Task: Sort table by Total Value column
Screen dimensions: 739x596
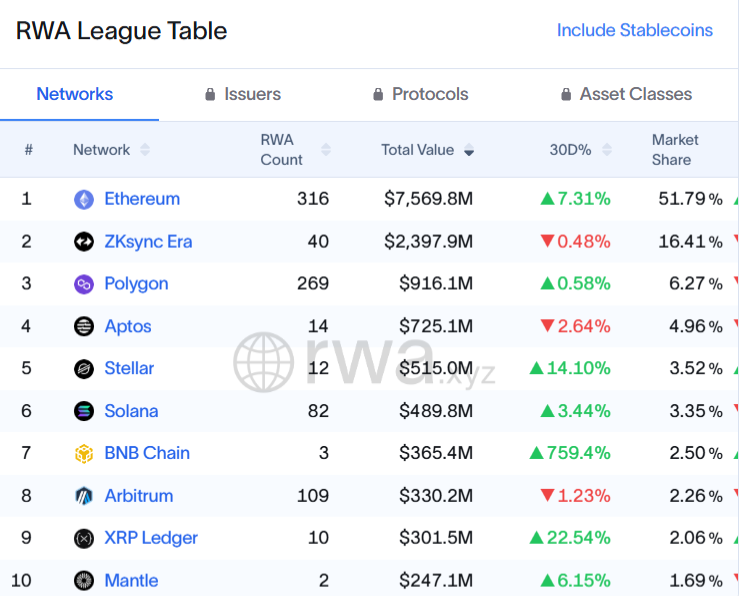Action: pos(427,150)
